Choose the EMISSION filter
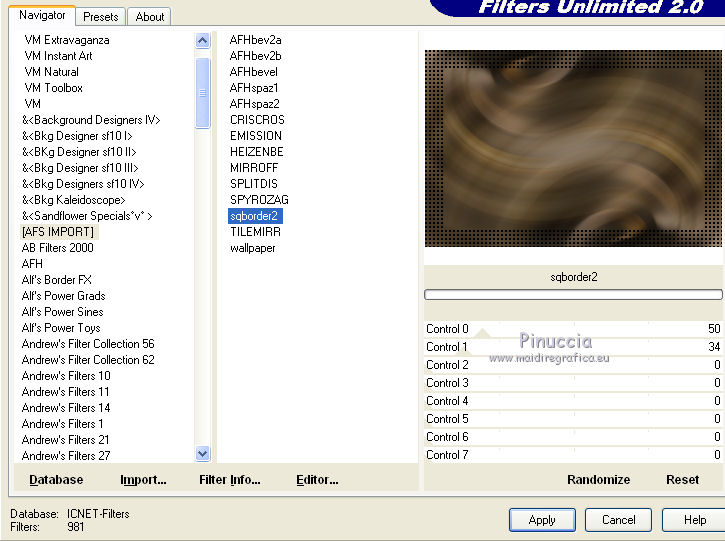The image size is (725, 541). [x=256, y=136]
